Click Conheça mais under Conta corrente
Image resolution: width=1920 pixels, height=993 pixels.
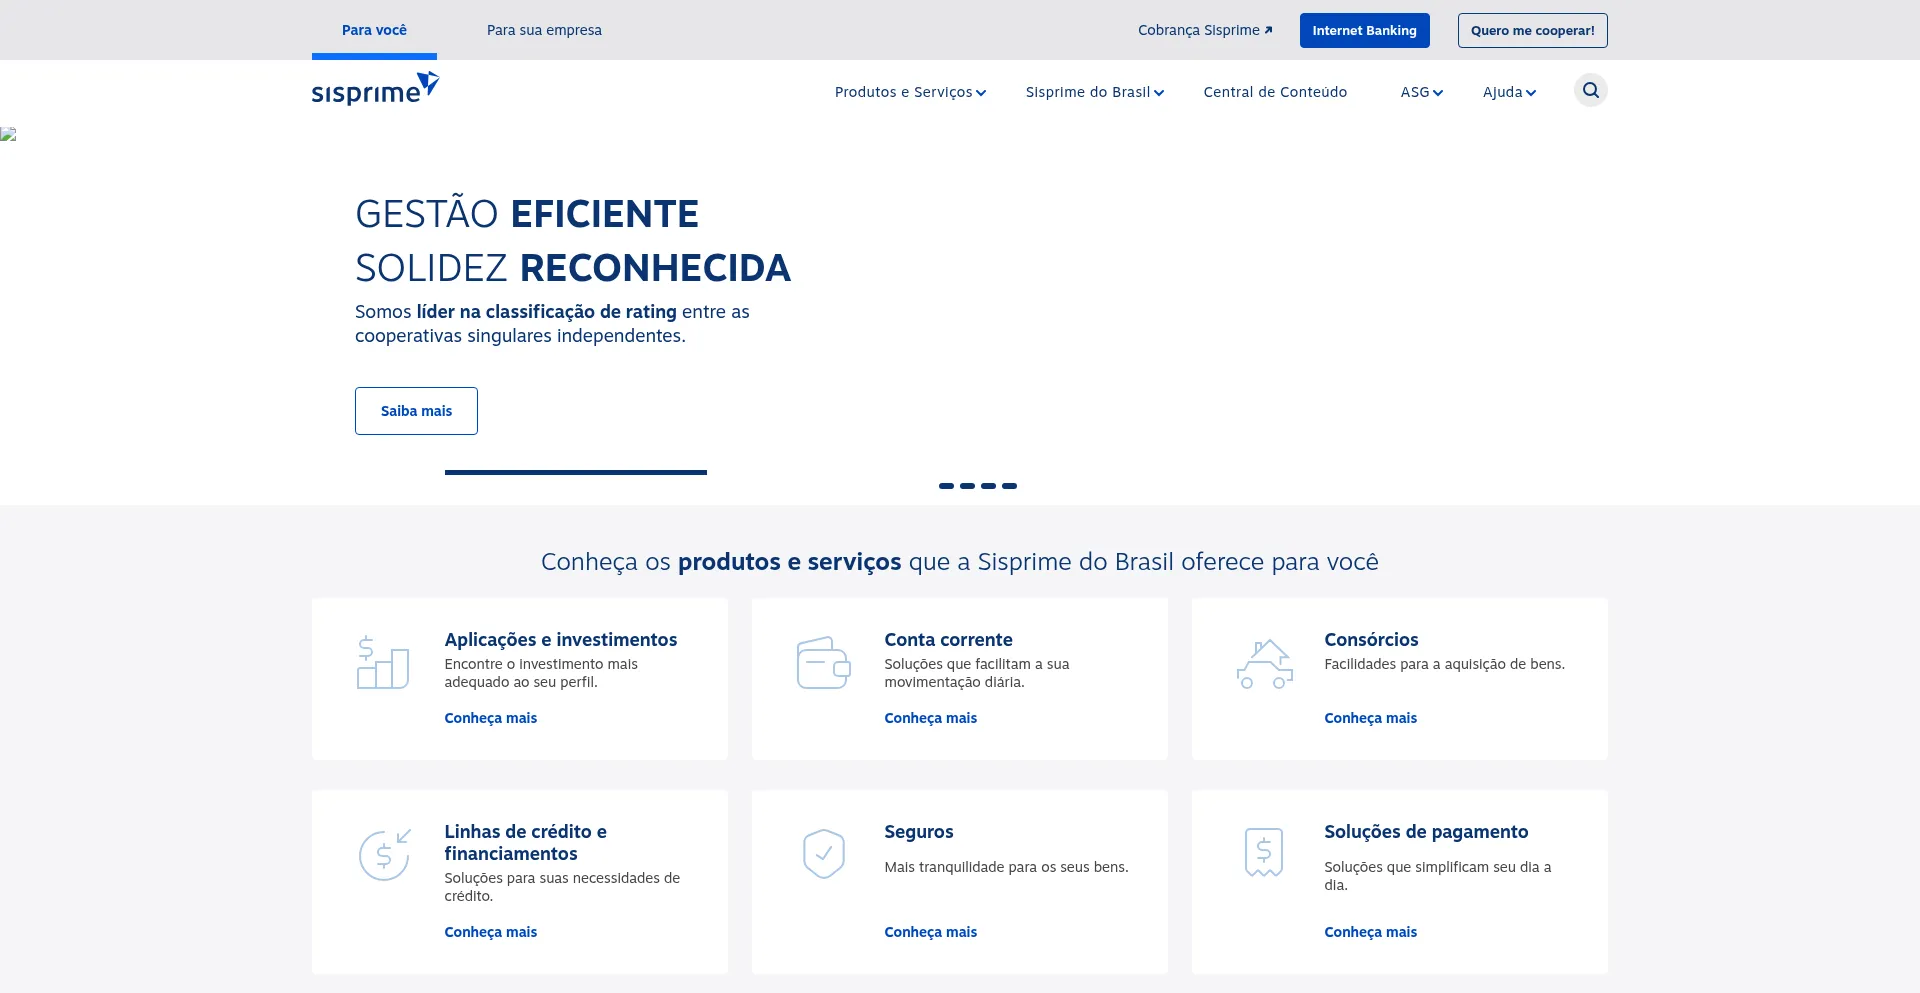click(x=931, y=718)
